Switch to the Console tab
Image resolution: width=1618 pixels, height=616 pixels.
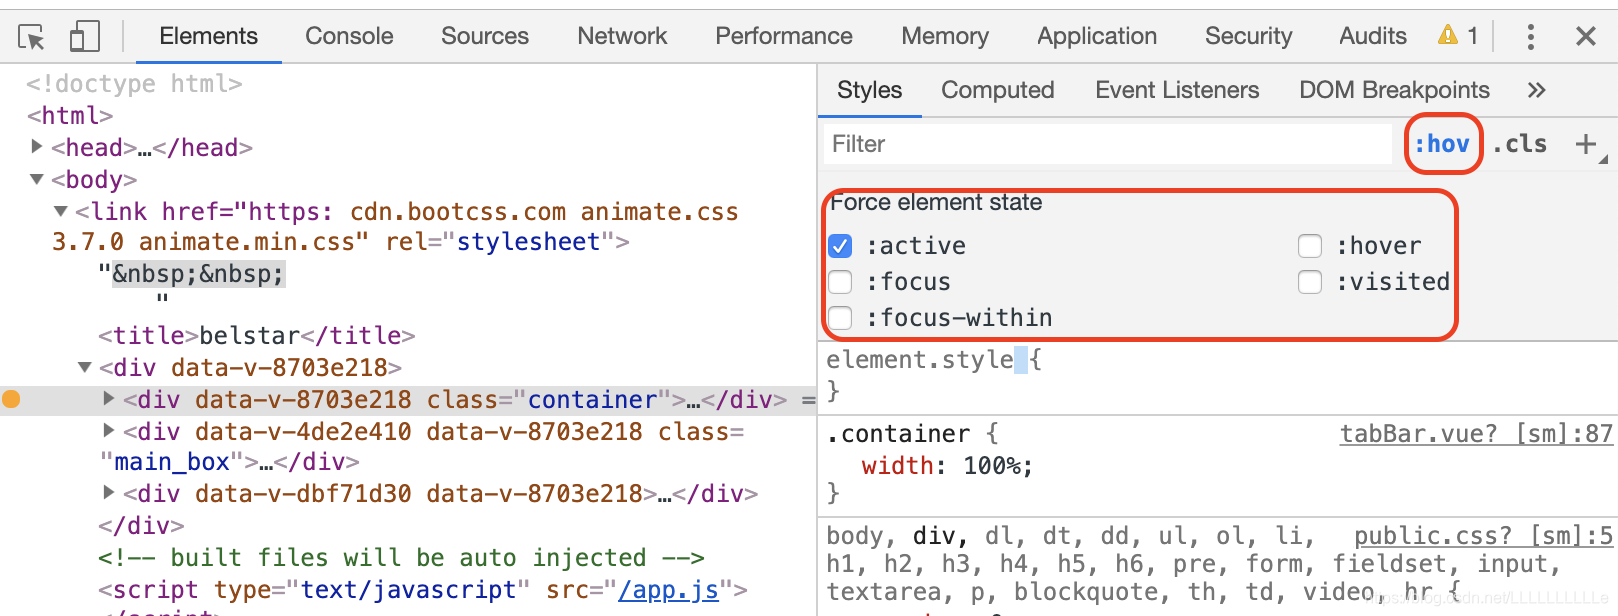point(349,36)
